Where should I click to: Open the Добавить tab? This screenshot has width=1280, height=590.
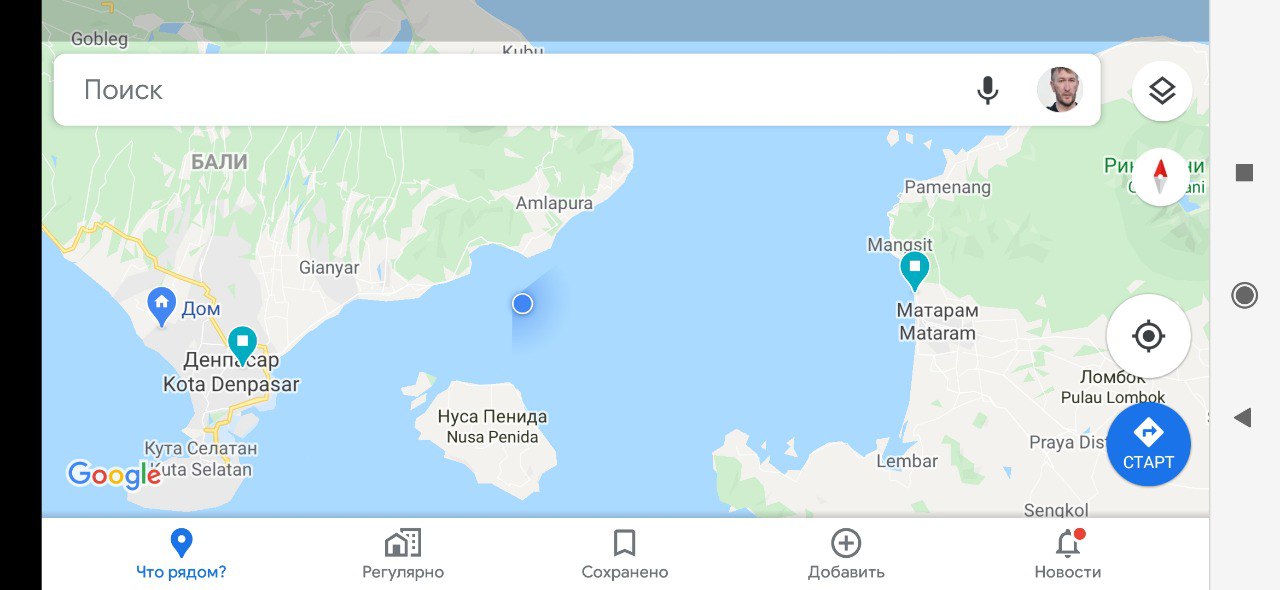[846, 555]
